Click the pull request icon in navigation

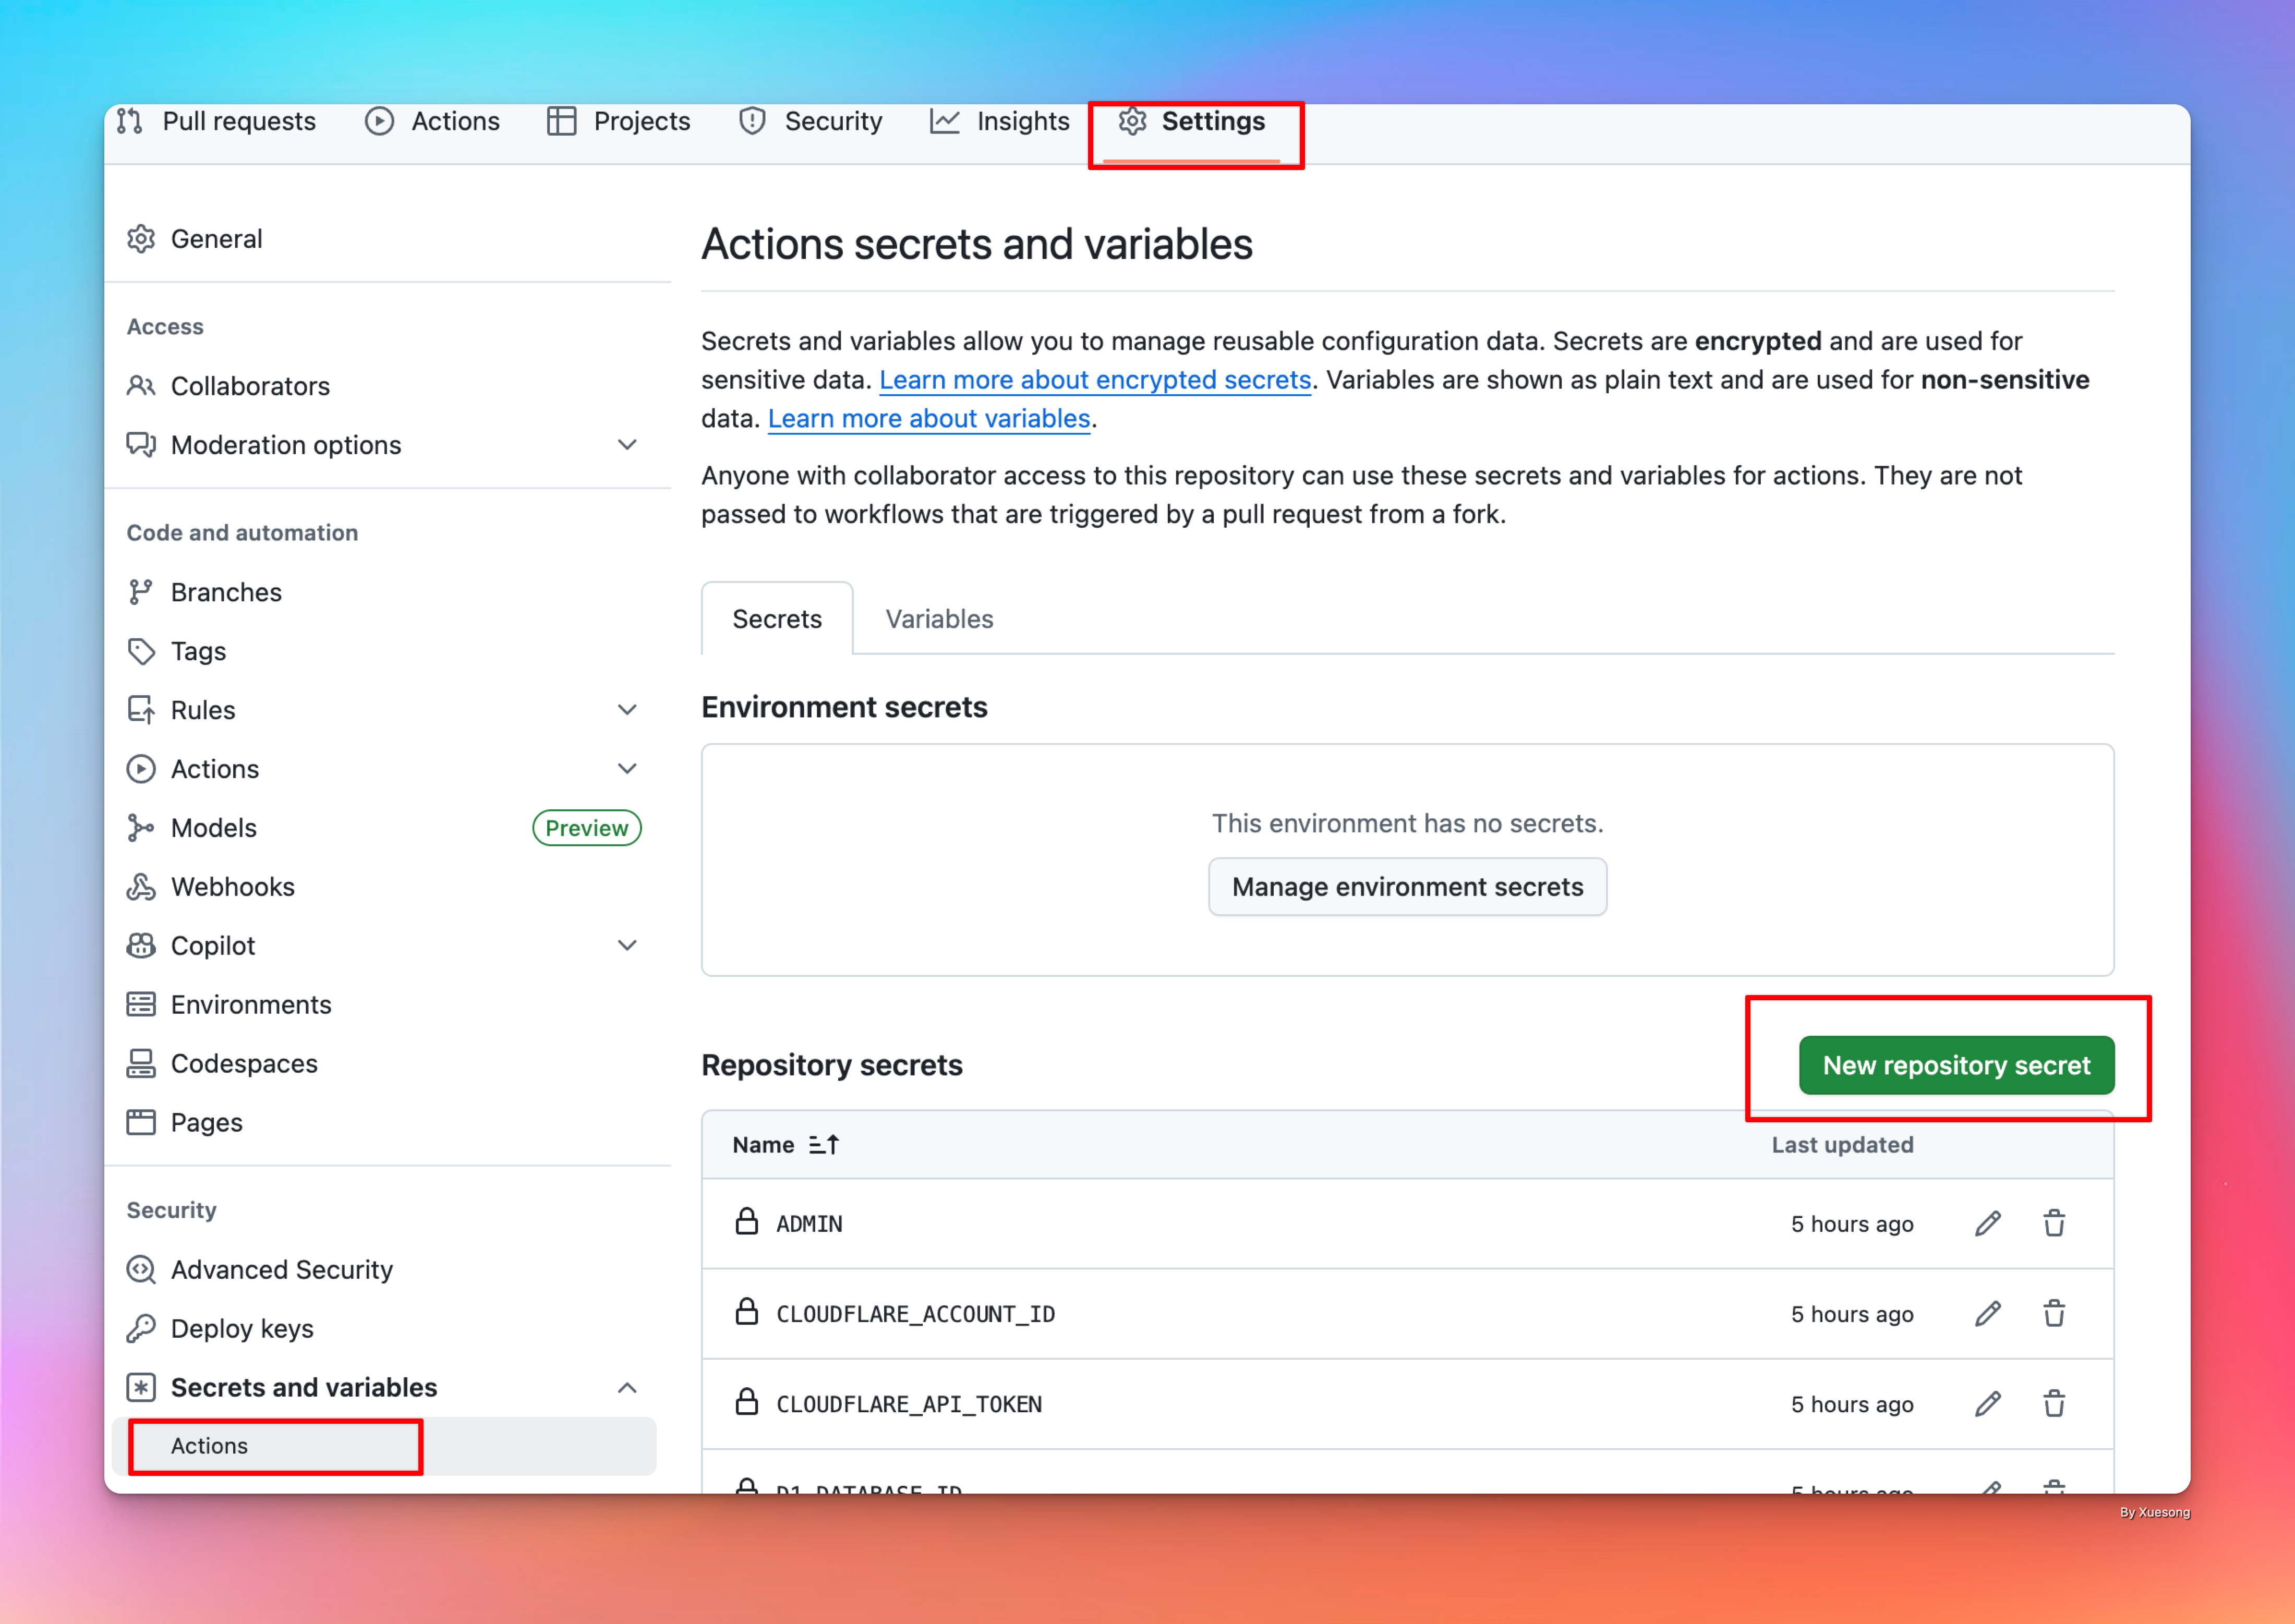(x=129, y=121)
